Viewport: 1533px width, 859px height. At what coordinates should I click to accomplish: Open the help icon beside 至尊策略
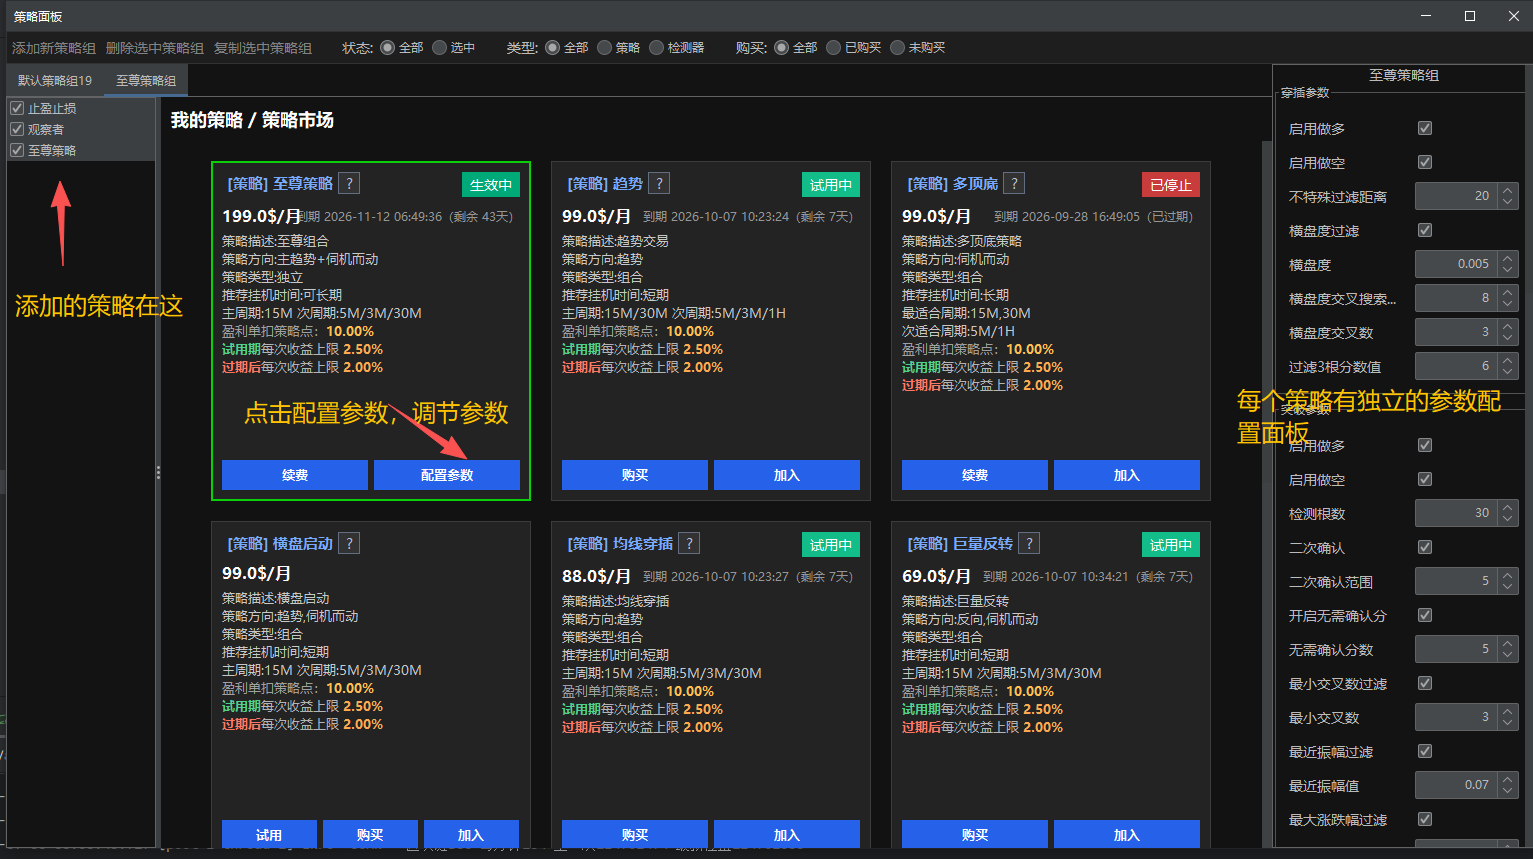[x=349, y=183]
